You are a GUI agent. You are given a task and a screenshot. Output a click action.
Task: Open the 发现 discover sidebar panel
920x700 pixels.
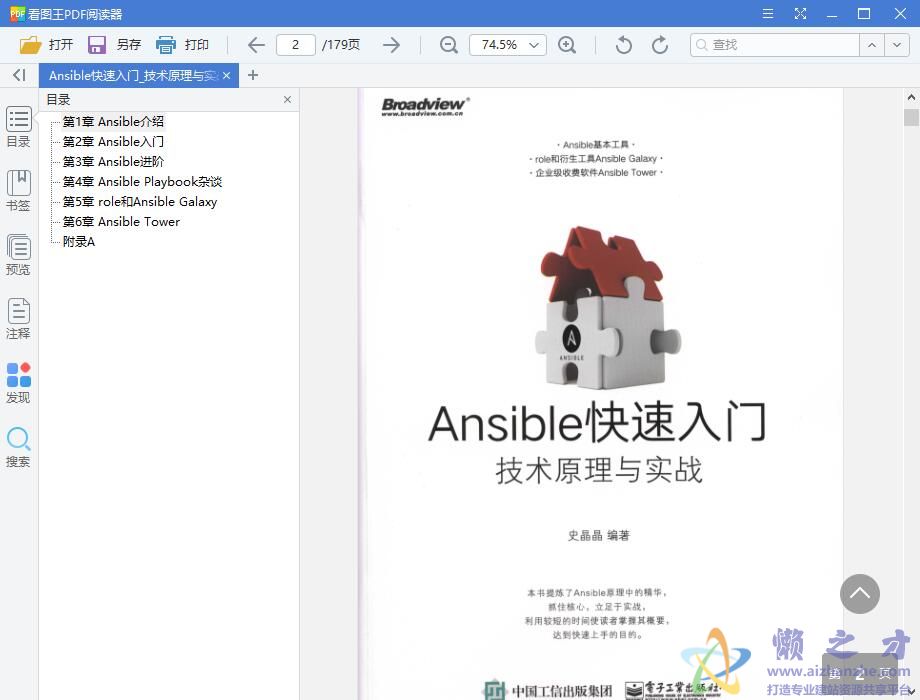tap(18, 383)
